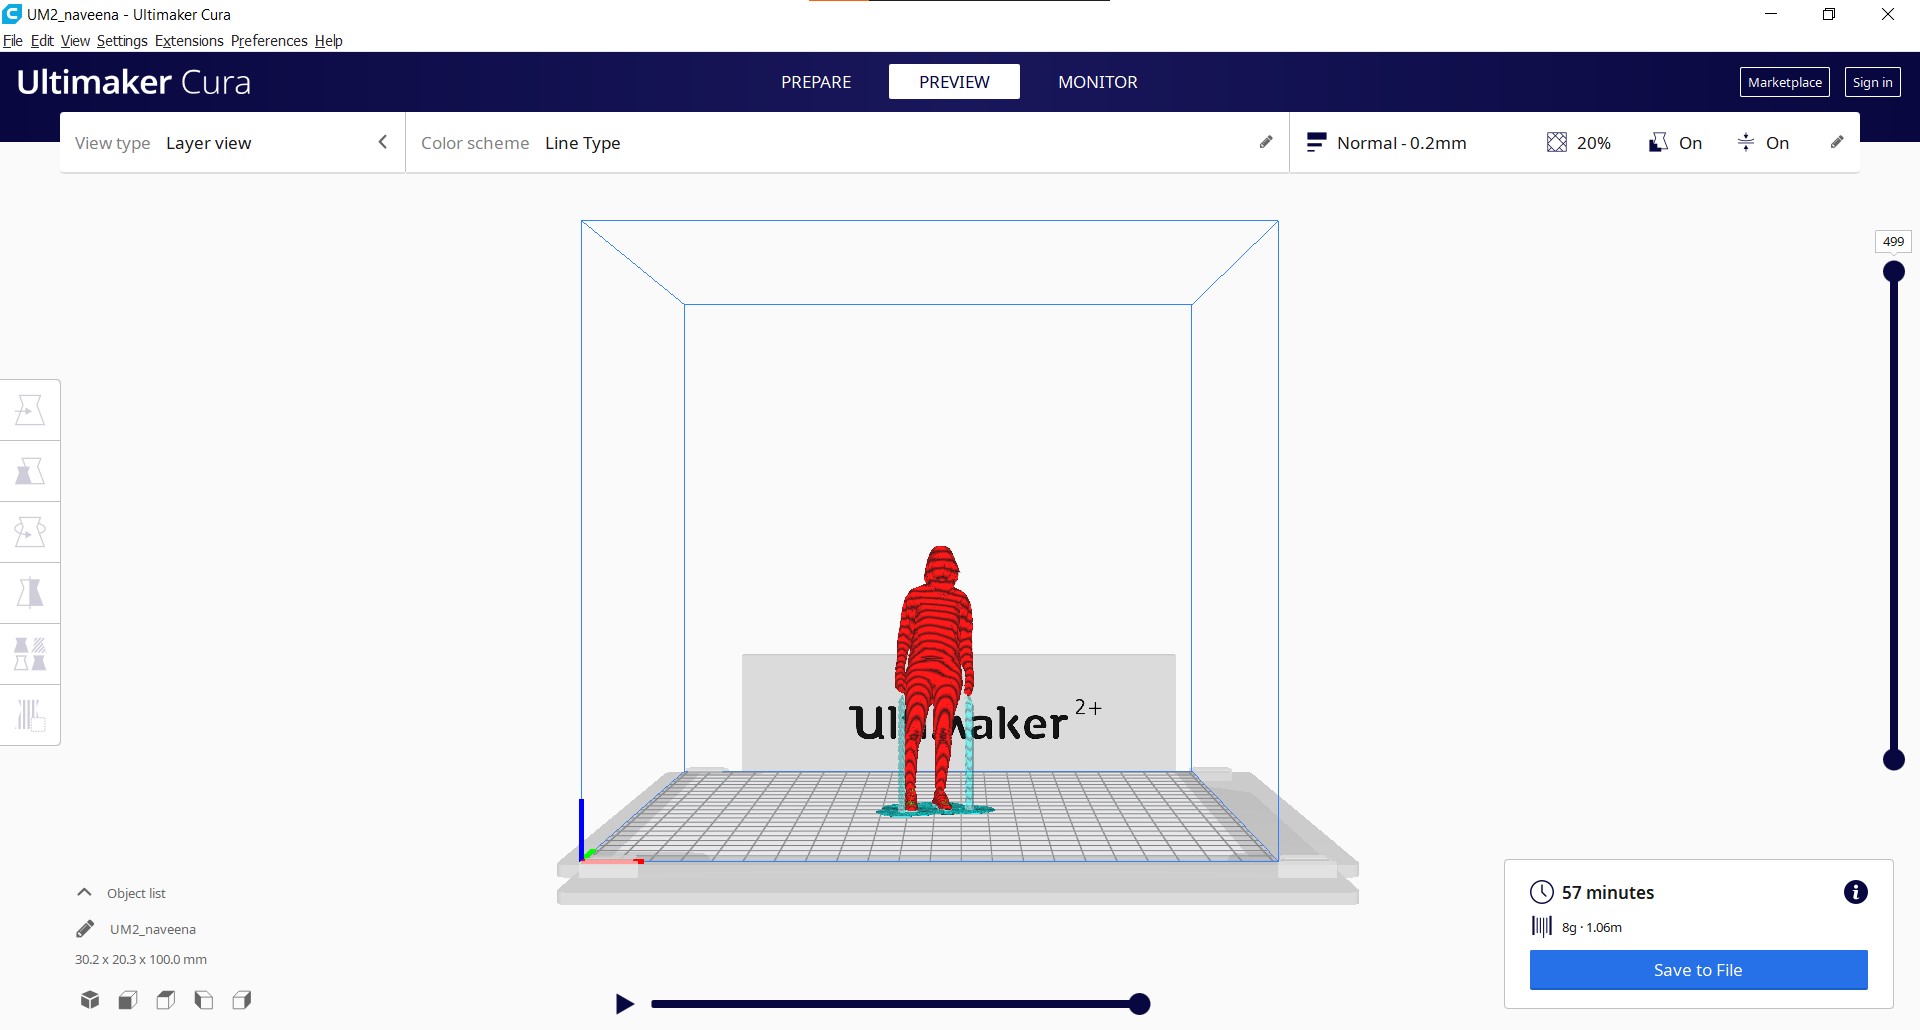Select the Mirror tool in left toolbar
Screen dimensions: 1920x1030
(x=30, y=593)
